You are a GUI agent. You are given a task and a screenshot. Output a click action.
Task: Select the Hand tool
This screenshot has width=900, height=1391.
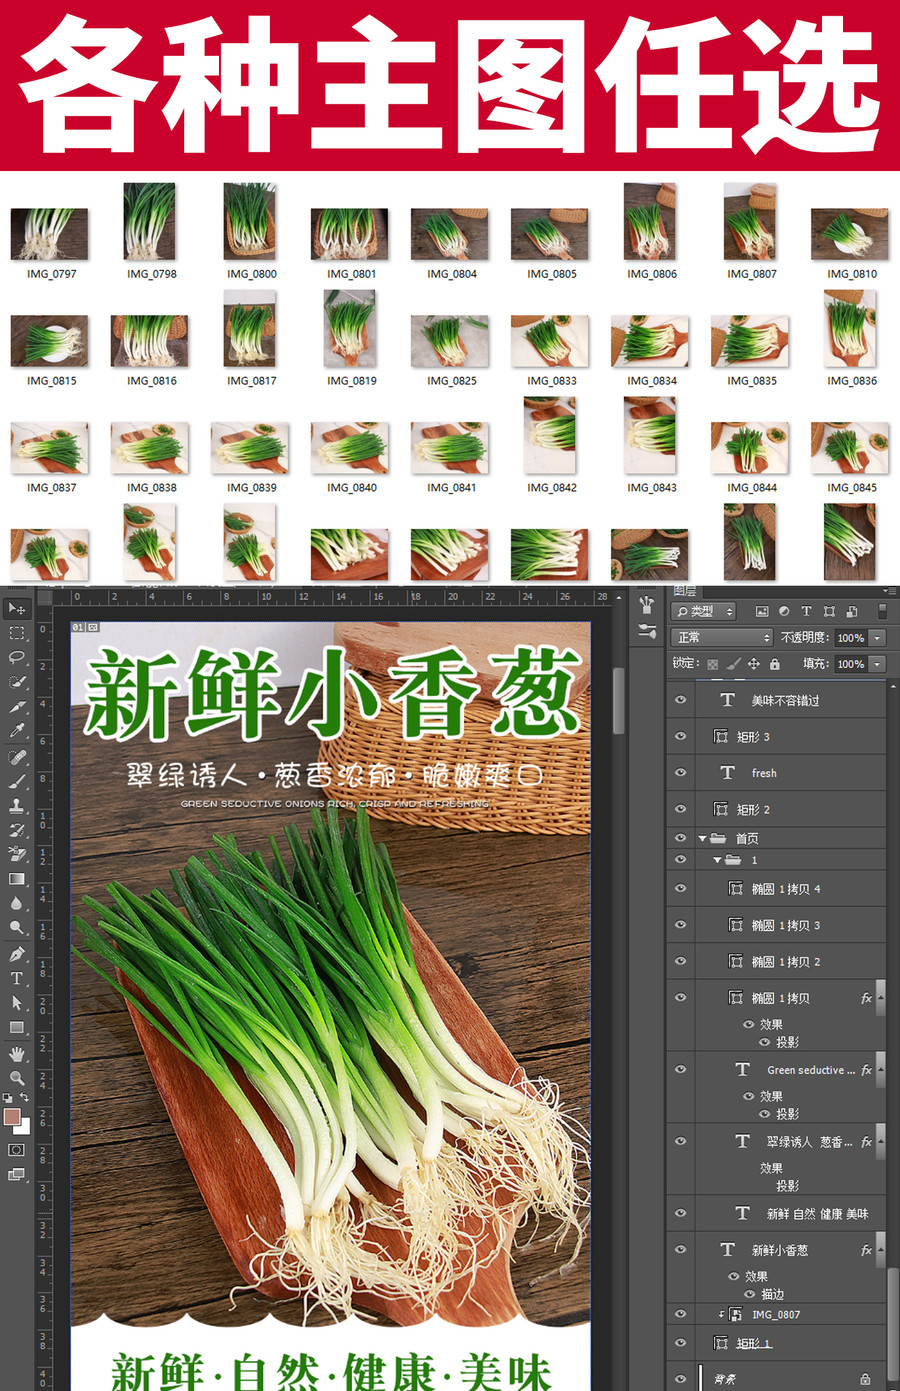(x=16, y=1054)
